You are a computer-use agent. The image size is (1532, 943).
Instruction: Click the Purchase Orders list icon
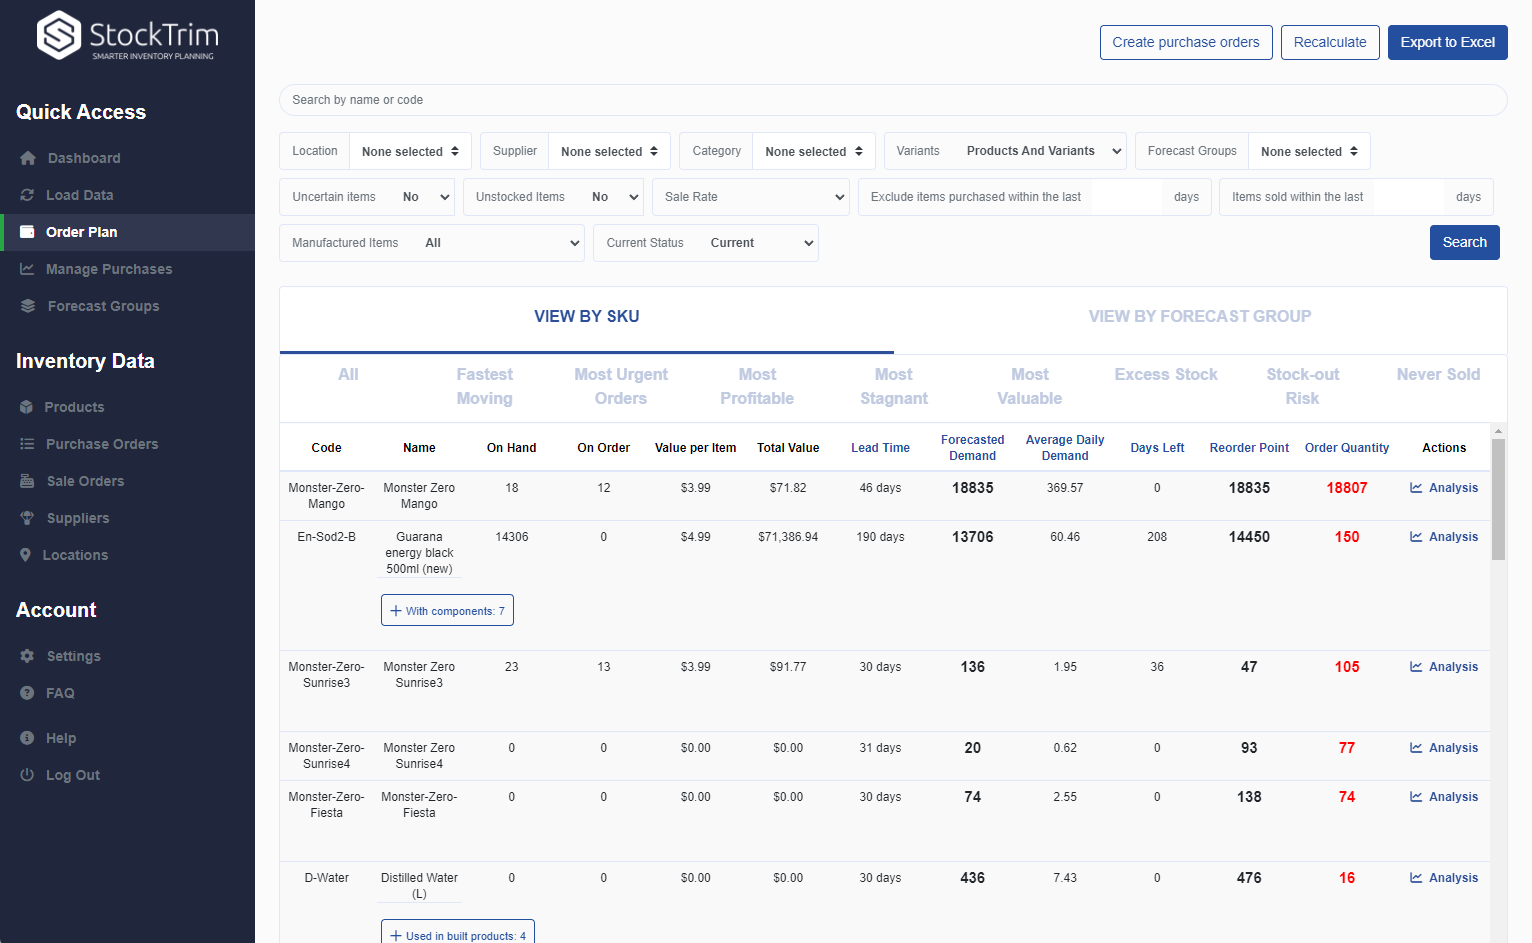(x=27, y=444)
